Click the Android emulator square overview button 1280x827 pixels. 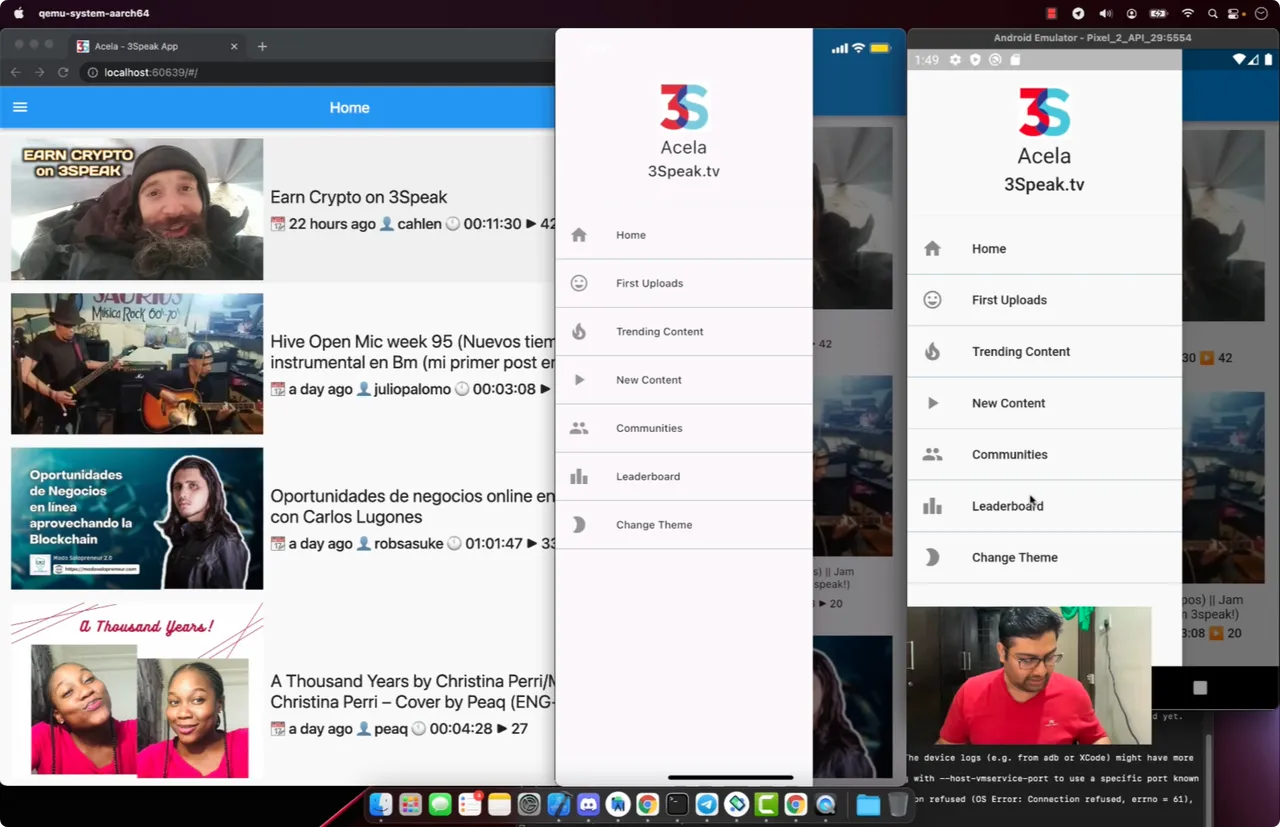tap(1200, 687)
